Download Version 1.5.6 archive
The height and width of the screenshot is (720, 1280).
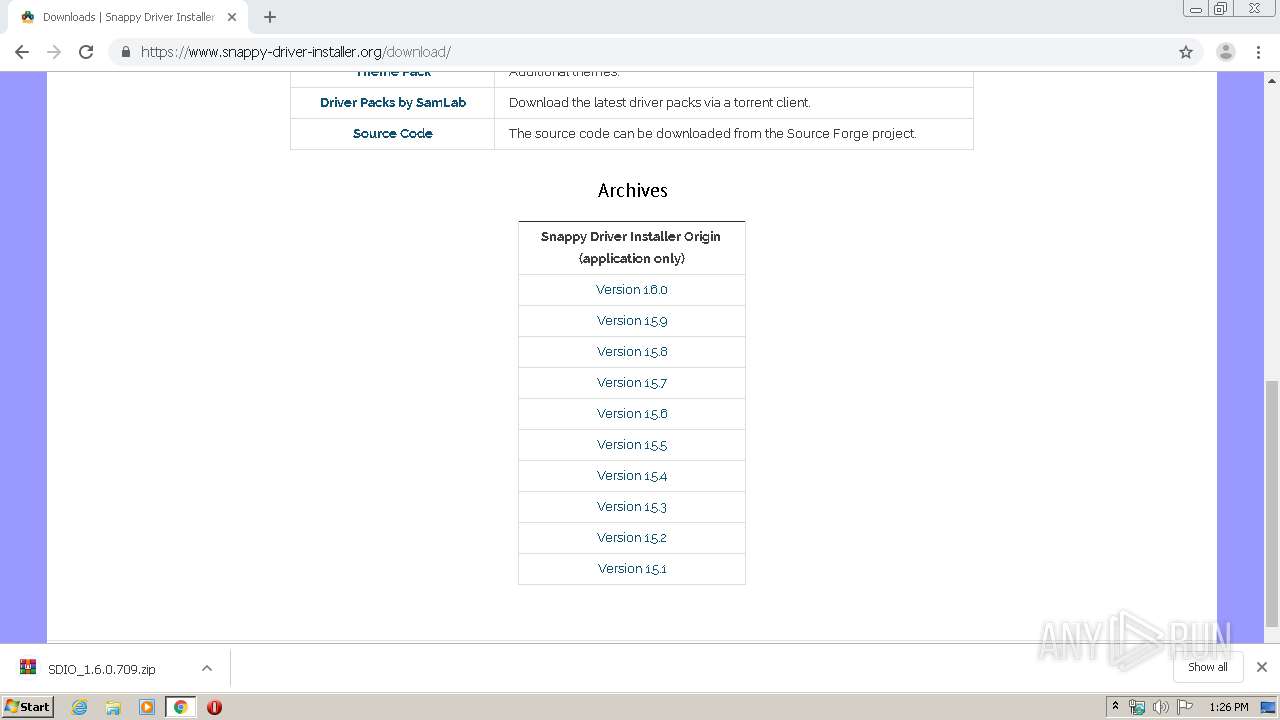(x=632, y=414)
